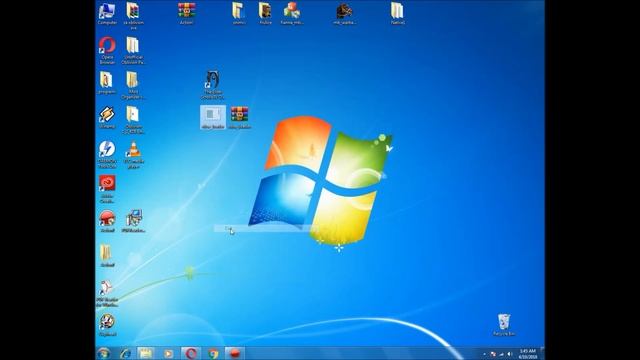Show hidden system tray icons
The image size is (640, 360).
coord(484,354)
